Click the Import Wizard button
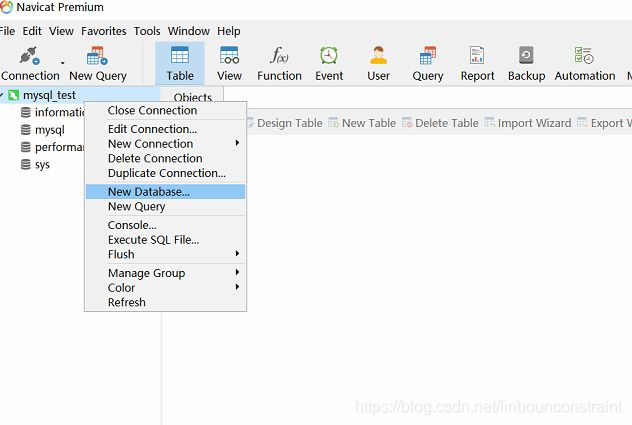The width and height of the screenshot is (632, 425). tap(528, 123)
